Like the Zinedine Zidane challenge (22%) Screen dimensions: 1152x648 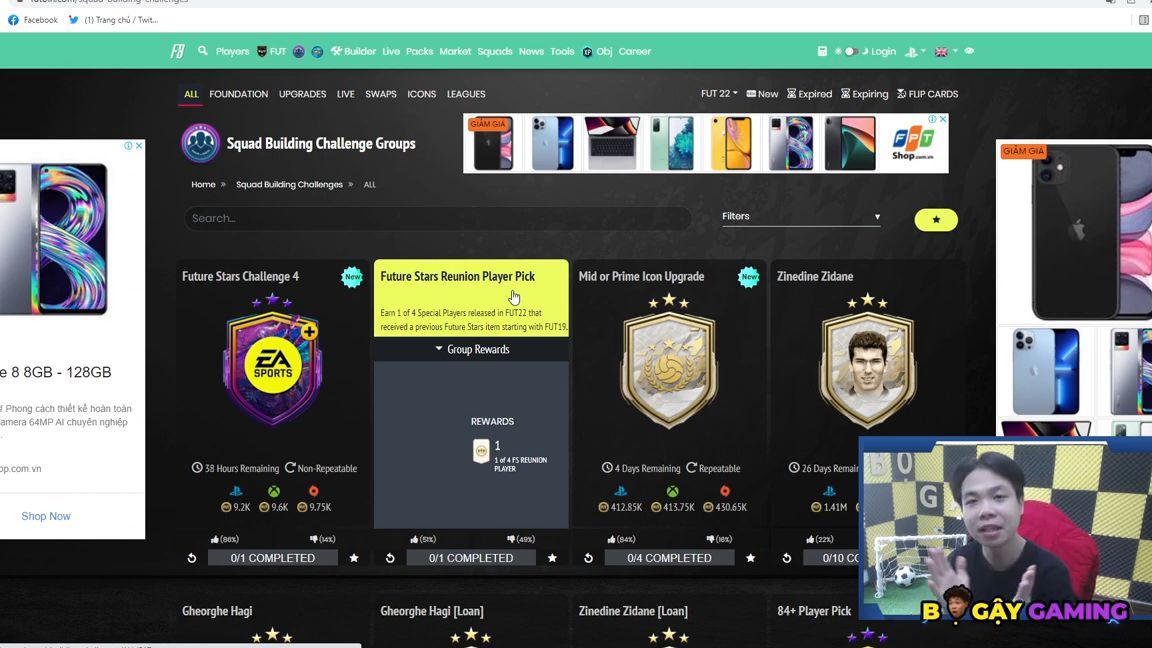pyautogui.click(x=820, y=539)
